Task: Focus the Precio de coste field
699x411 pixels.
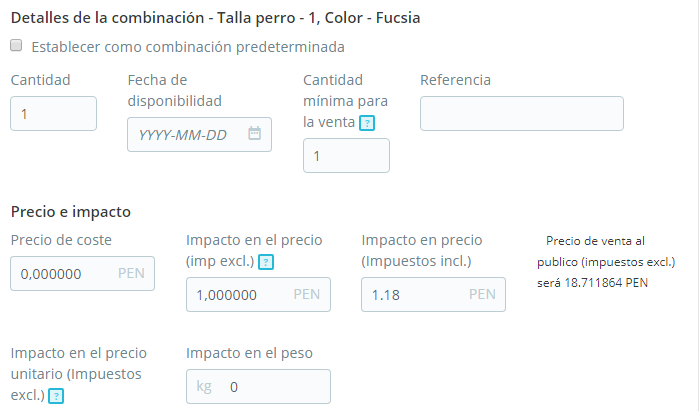Action: pyautogui.click(x=64, y=273)
